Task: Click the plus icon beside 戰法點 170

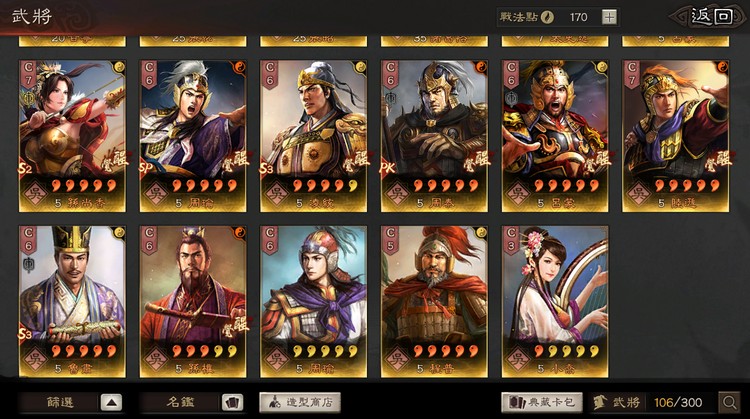Action: click(609, 17)
